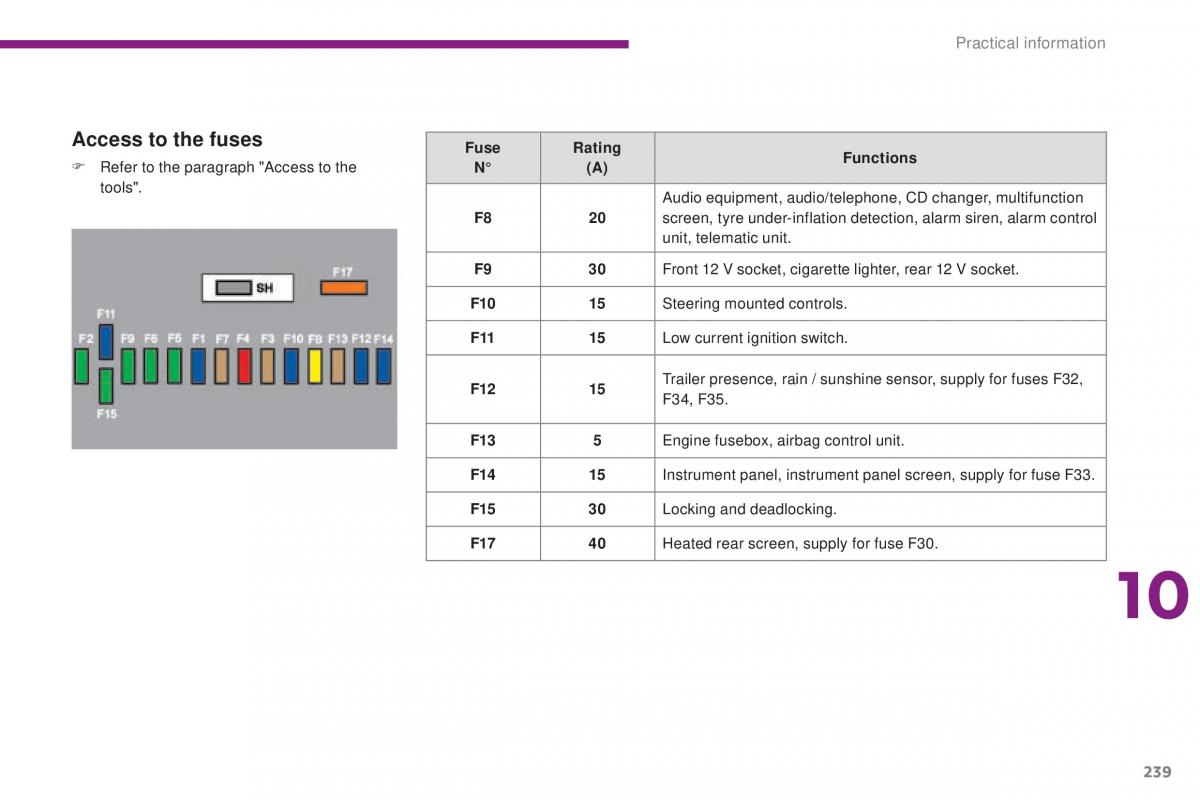This screenshot has height=800, width=1200.
Task: Click "Instrument panel, instrument panel screen" text
Action: click(879, 475)
